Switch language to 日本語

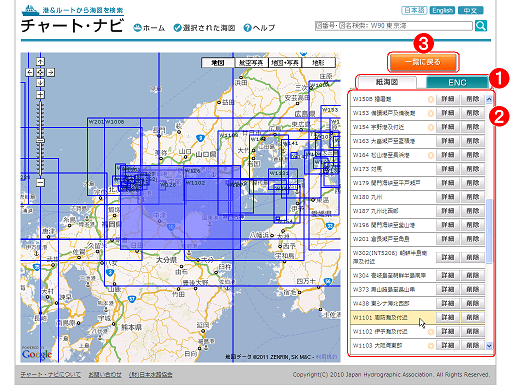[414, 10]
